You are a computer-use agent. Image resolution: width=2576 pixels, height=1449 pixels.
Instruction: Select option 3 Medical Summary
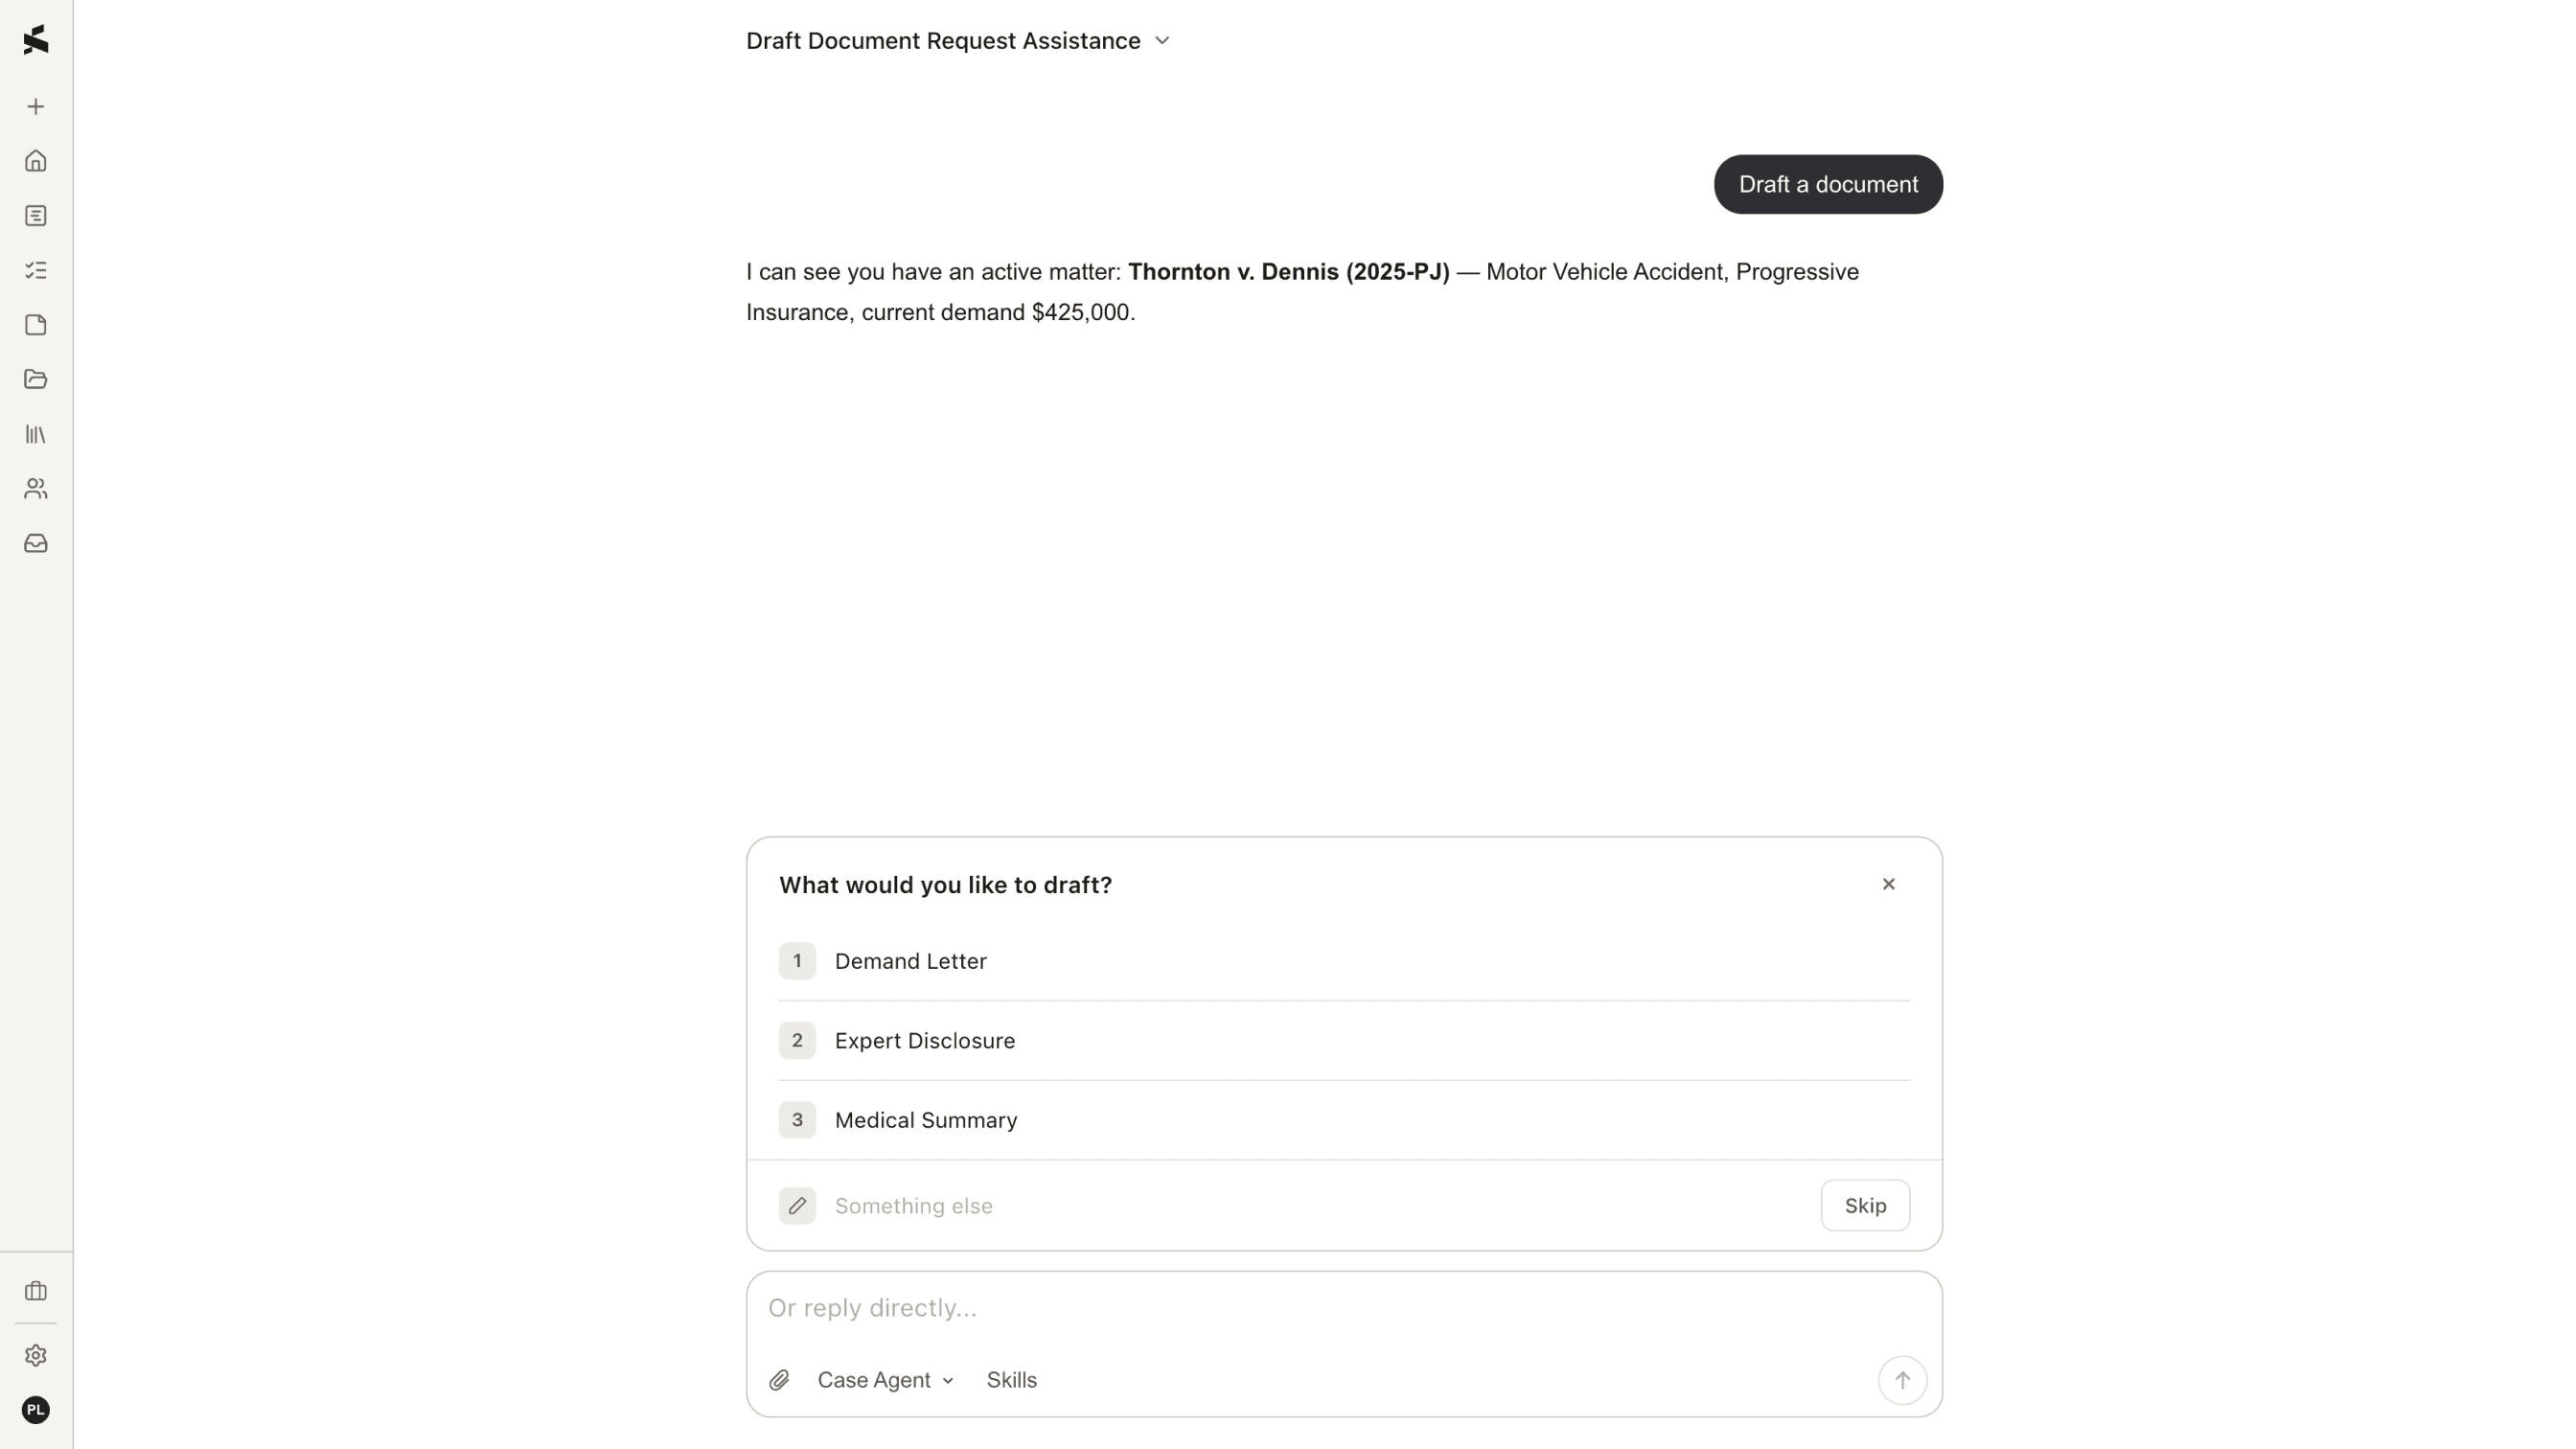pyautogui.click(x=1344, y=1120)
